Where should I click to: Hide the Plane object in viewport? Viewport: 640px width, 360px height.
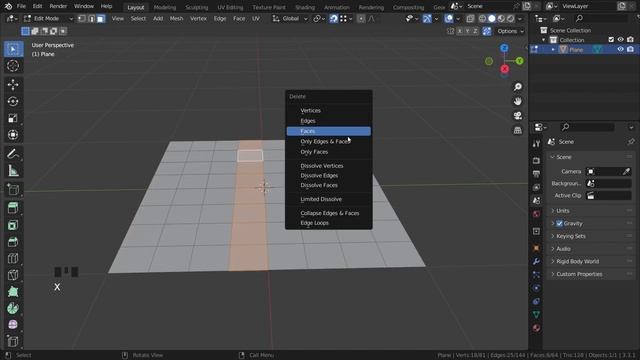pos(620,49)
